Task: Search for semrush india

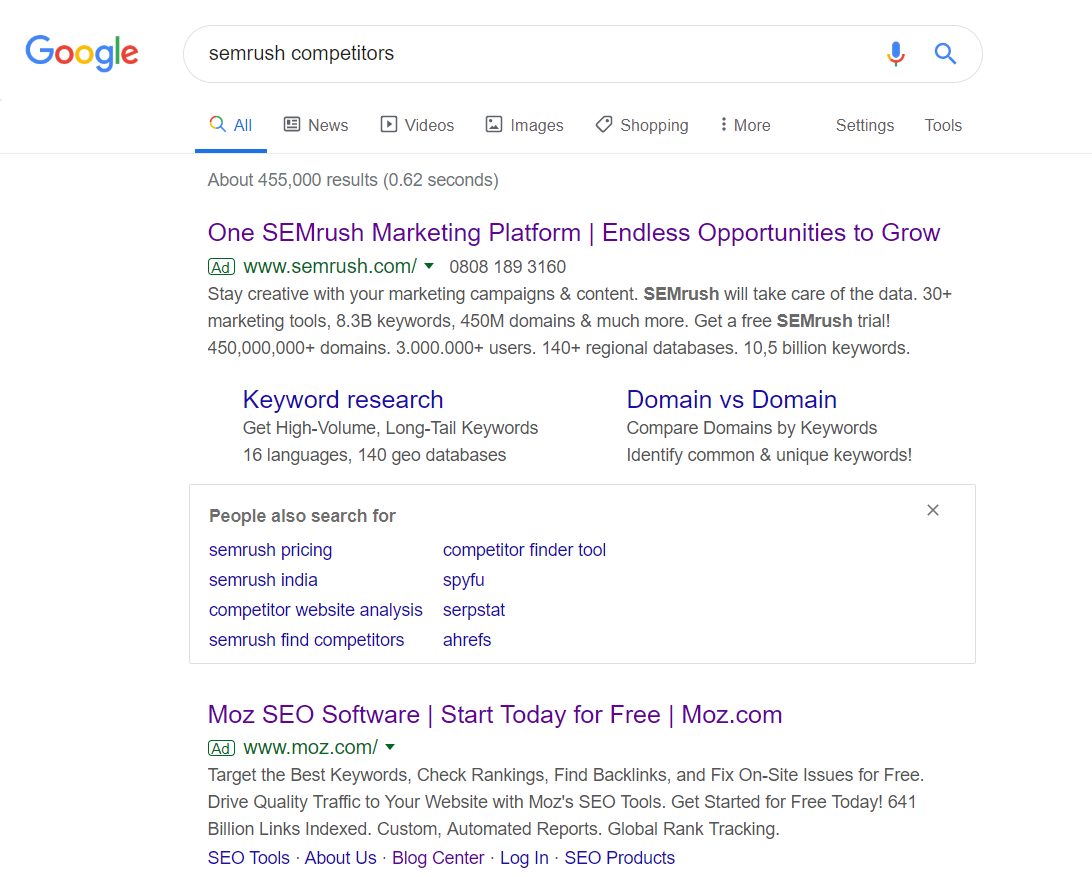Action: (263, 580)
